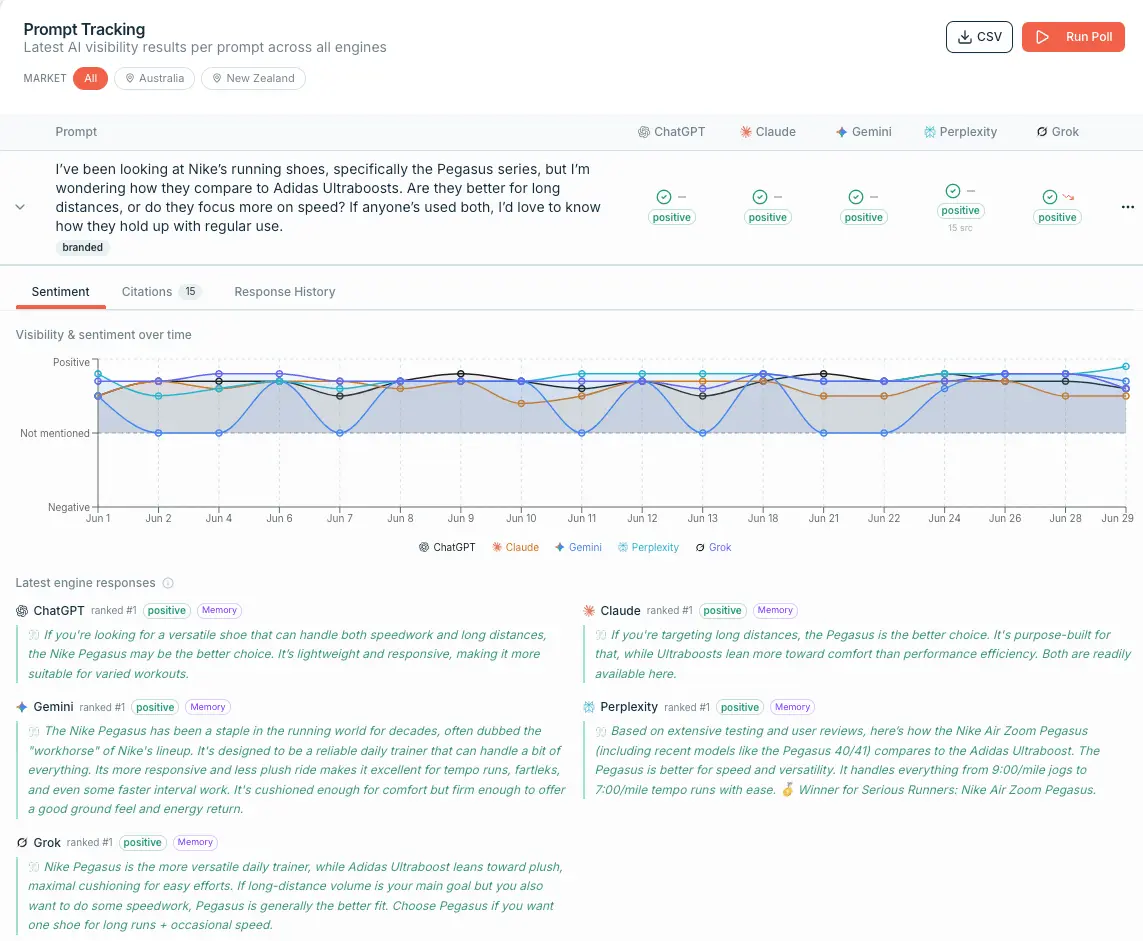Toggle Claude series in chart legend
This screenshot has height=941, width=1143.
(x=515, y=547)
